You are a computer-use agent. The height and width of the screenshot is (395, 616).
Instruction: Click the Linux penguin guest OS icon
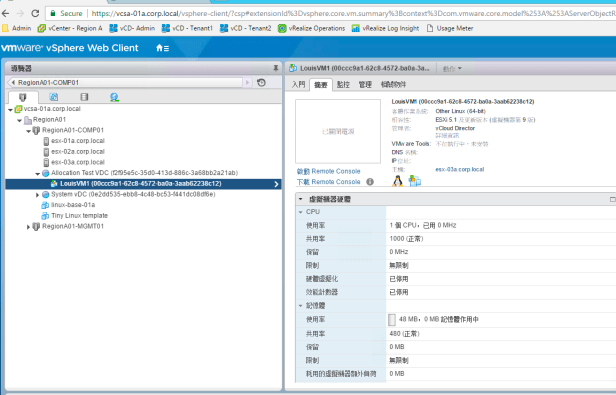(398, 181)
